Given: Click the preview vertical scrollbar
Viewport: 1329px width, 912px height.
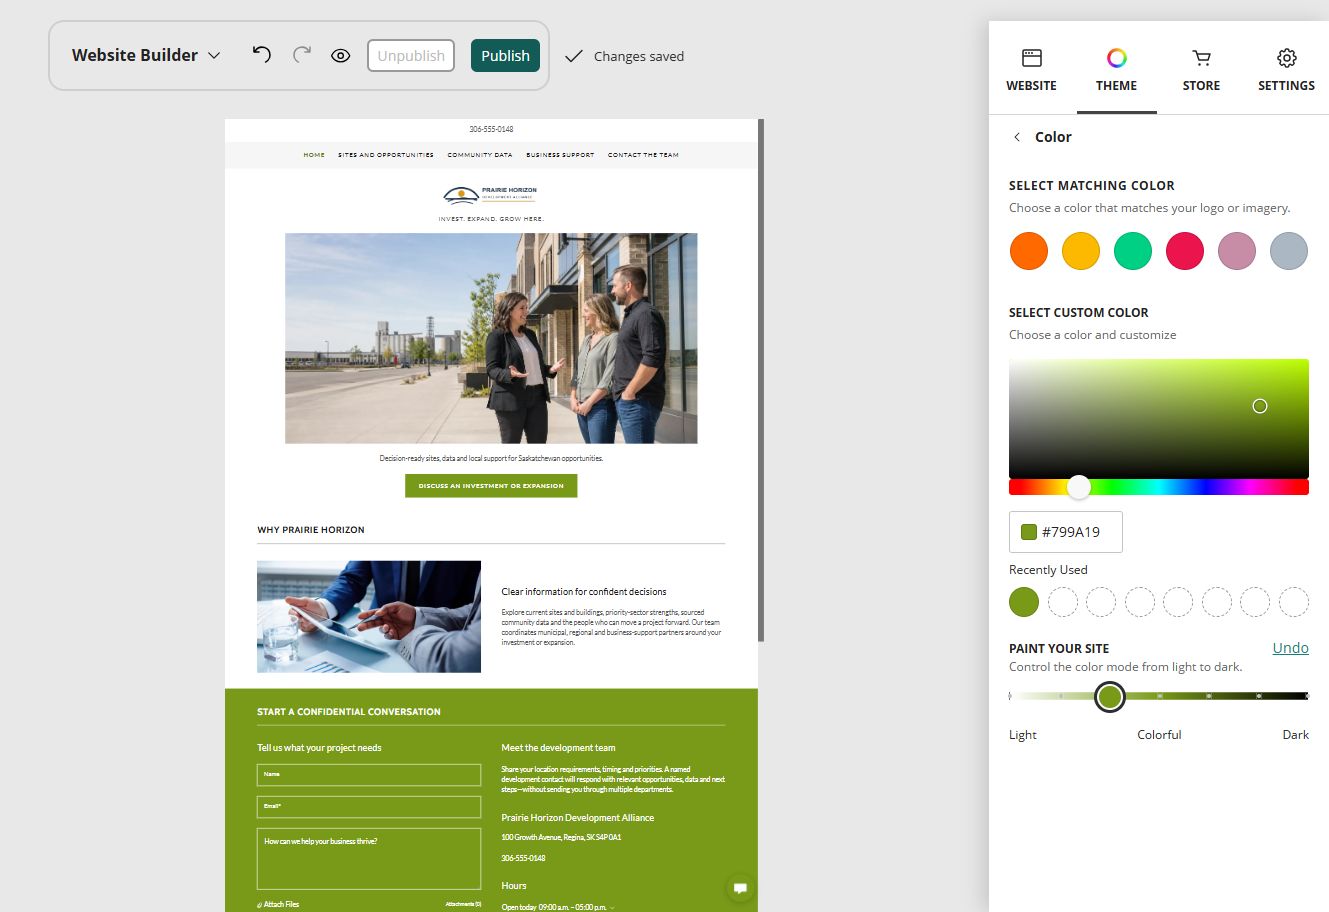Looking at the screenshot, I should pos(761,380).
